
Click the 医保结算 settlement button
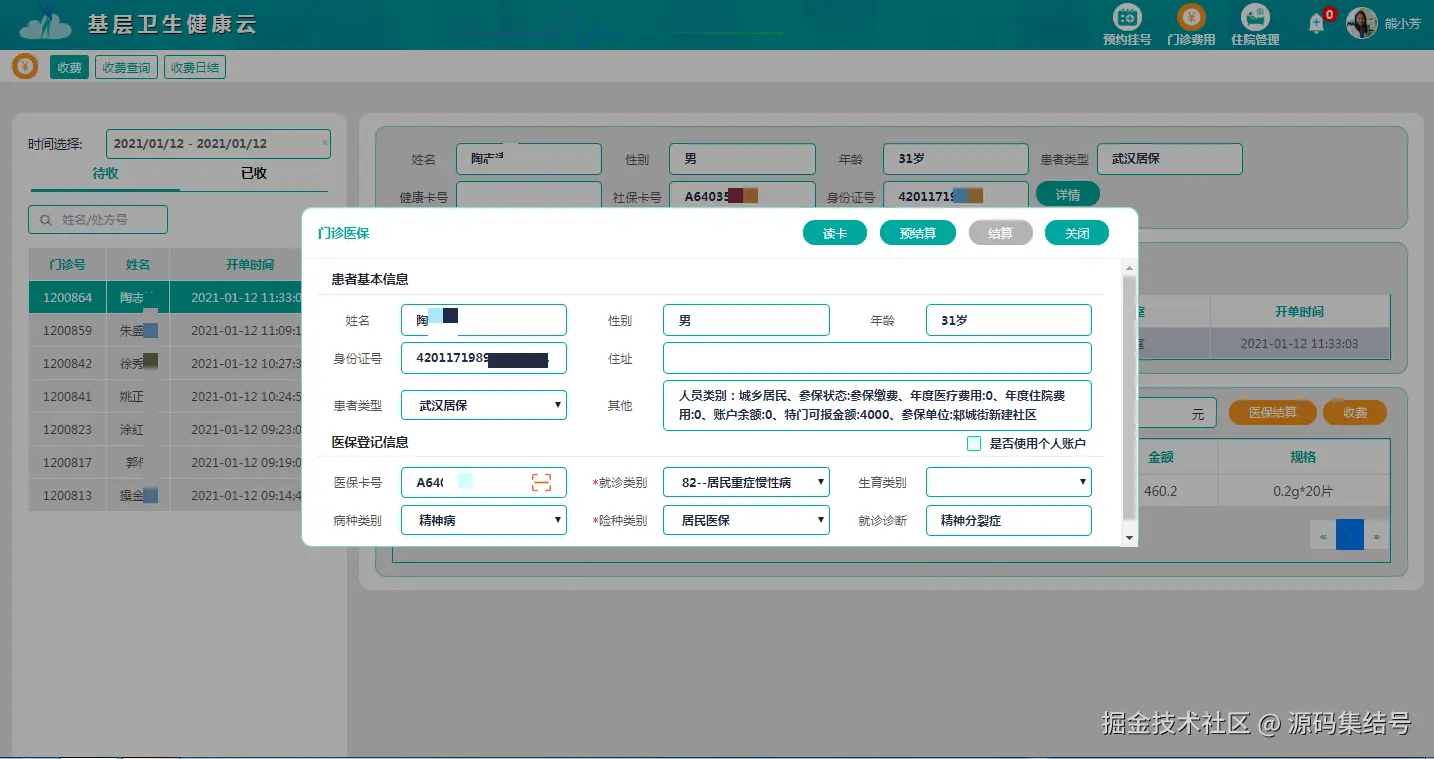point(1271,410)
